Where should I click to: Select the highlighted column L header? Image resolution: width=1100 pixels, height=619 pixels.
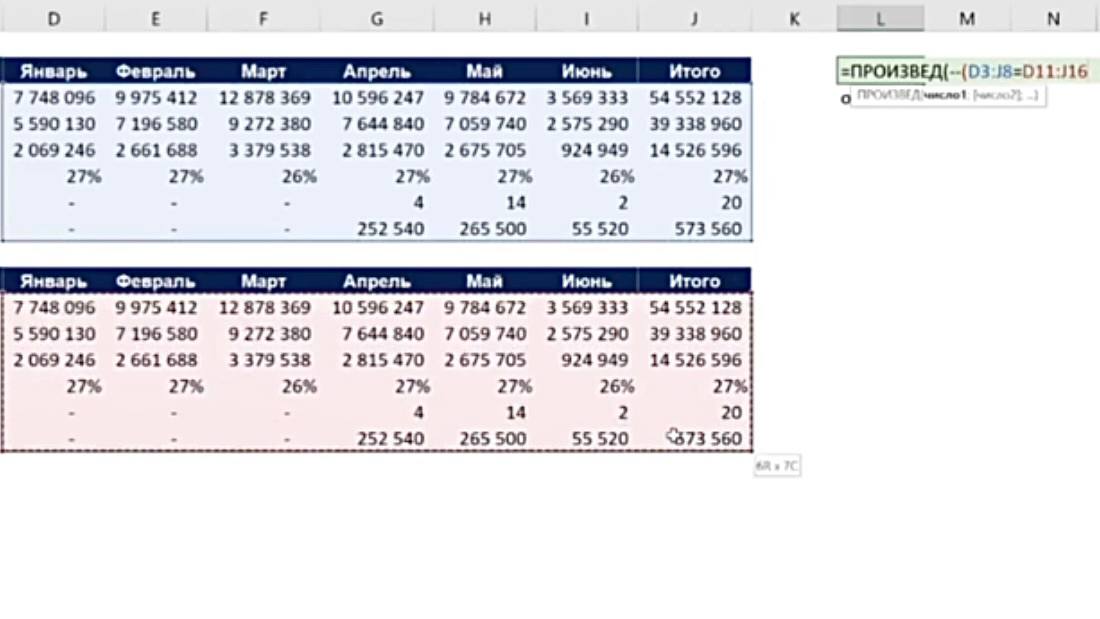point(880,19)
